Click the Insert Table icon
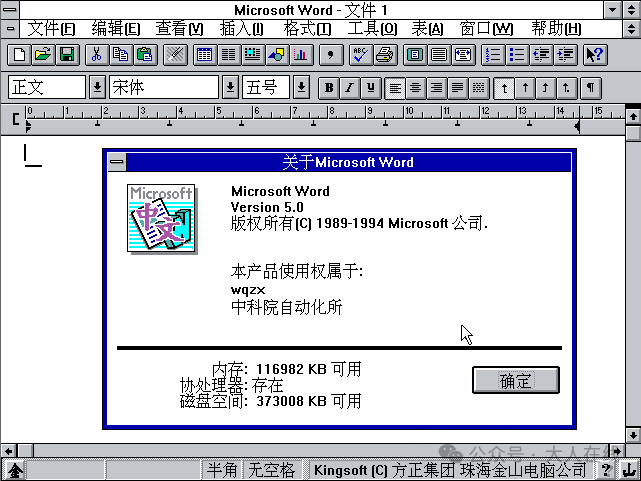 (204, 55)
